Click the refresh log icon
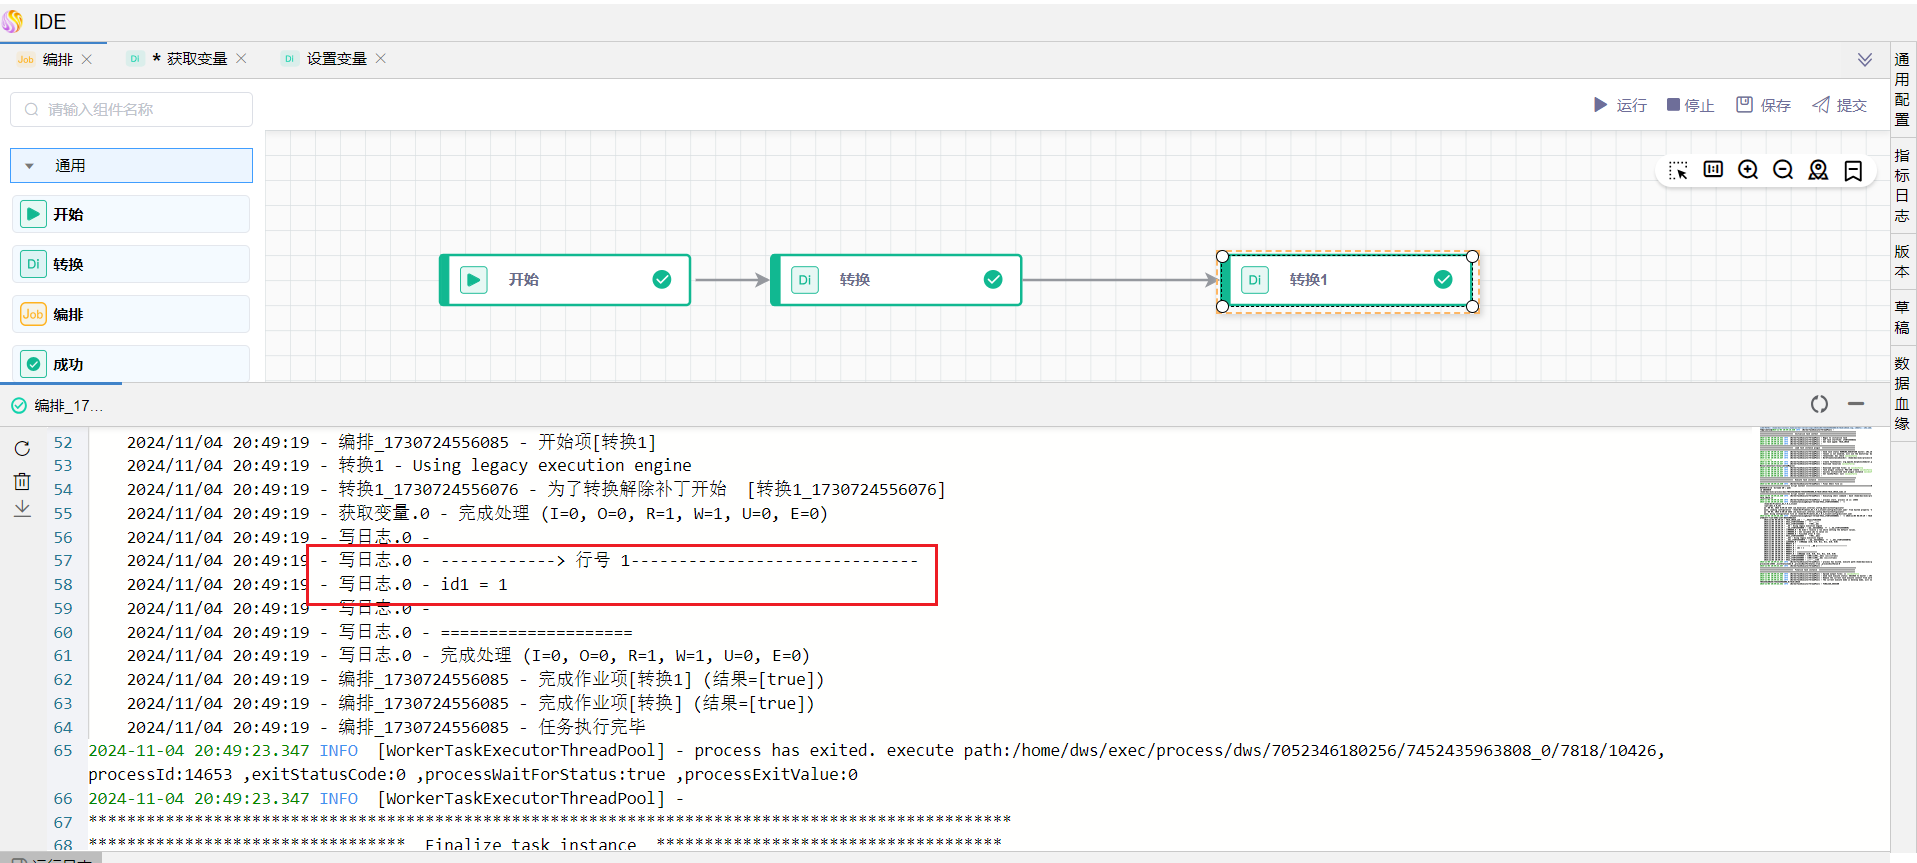The image size is (1917, 863). pyautogui.click(x=22, y=449)
